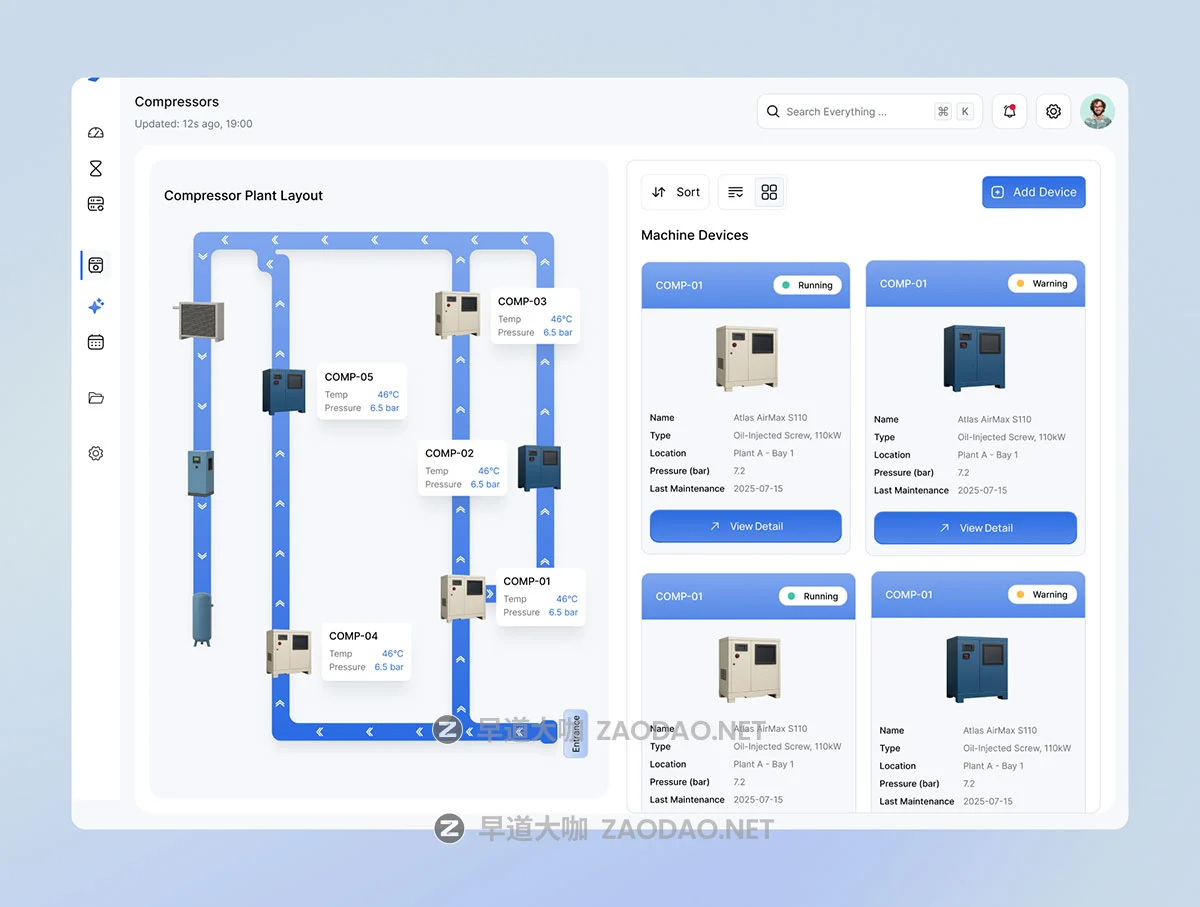Switch to grid view layout
The width and height of the screenshot is (1200, 907).
(769, 192)
